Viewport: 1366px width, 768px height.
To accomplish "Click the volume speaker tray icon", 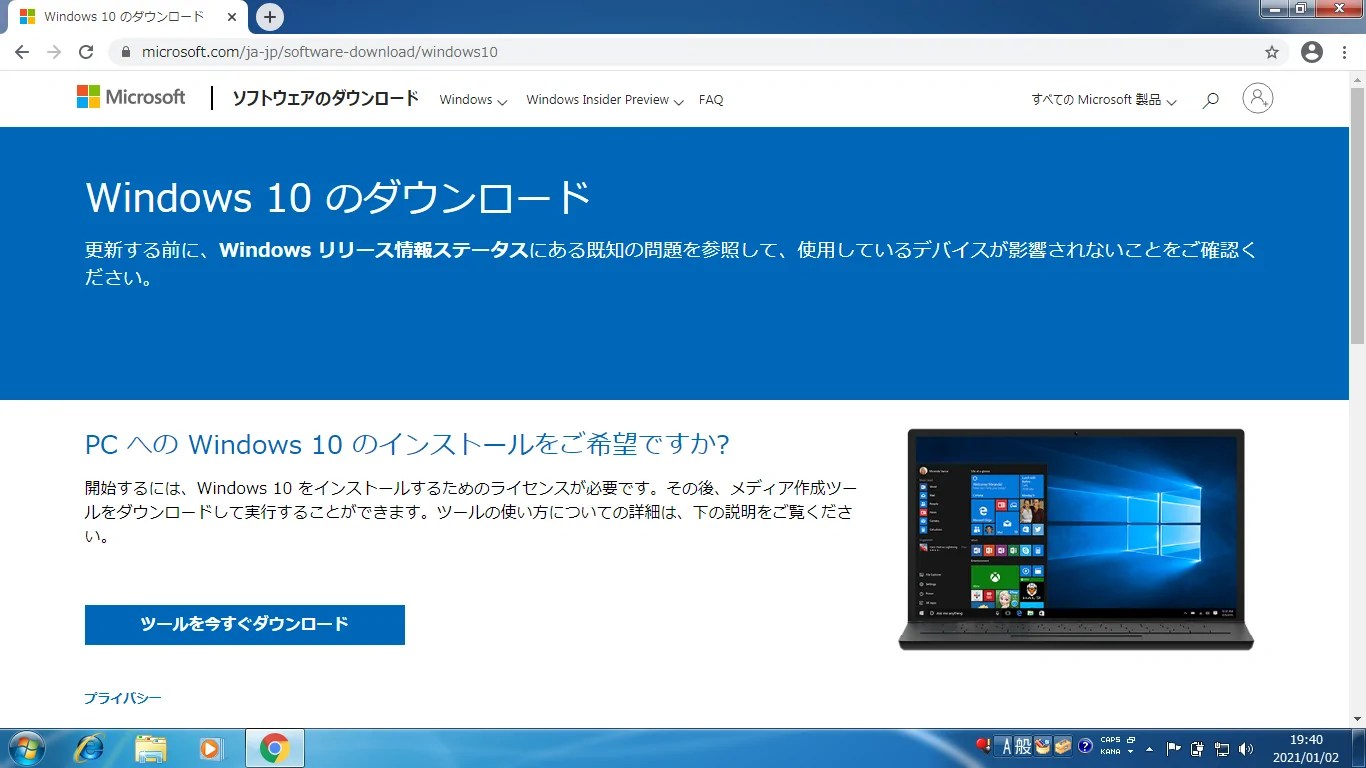I will 1245,749.
